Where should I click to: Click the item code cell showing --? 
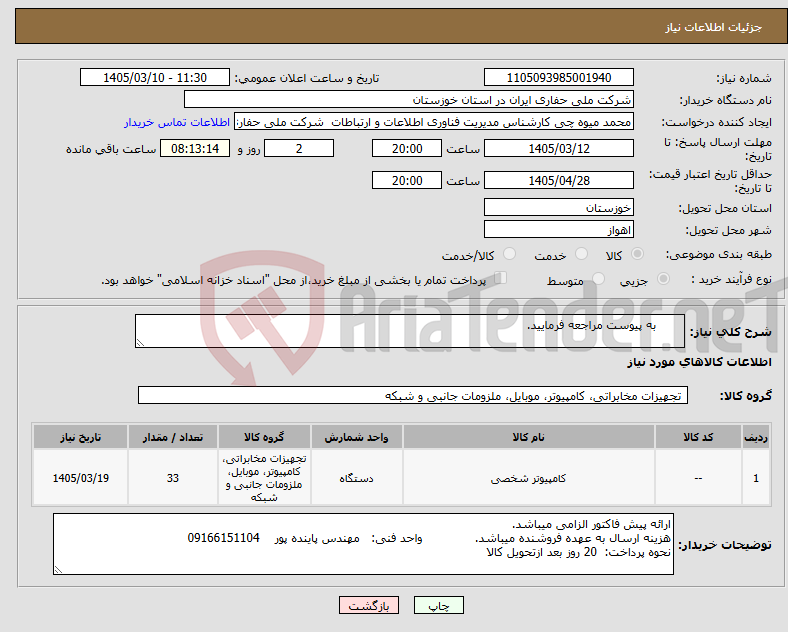(x=698, y=478)
